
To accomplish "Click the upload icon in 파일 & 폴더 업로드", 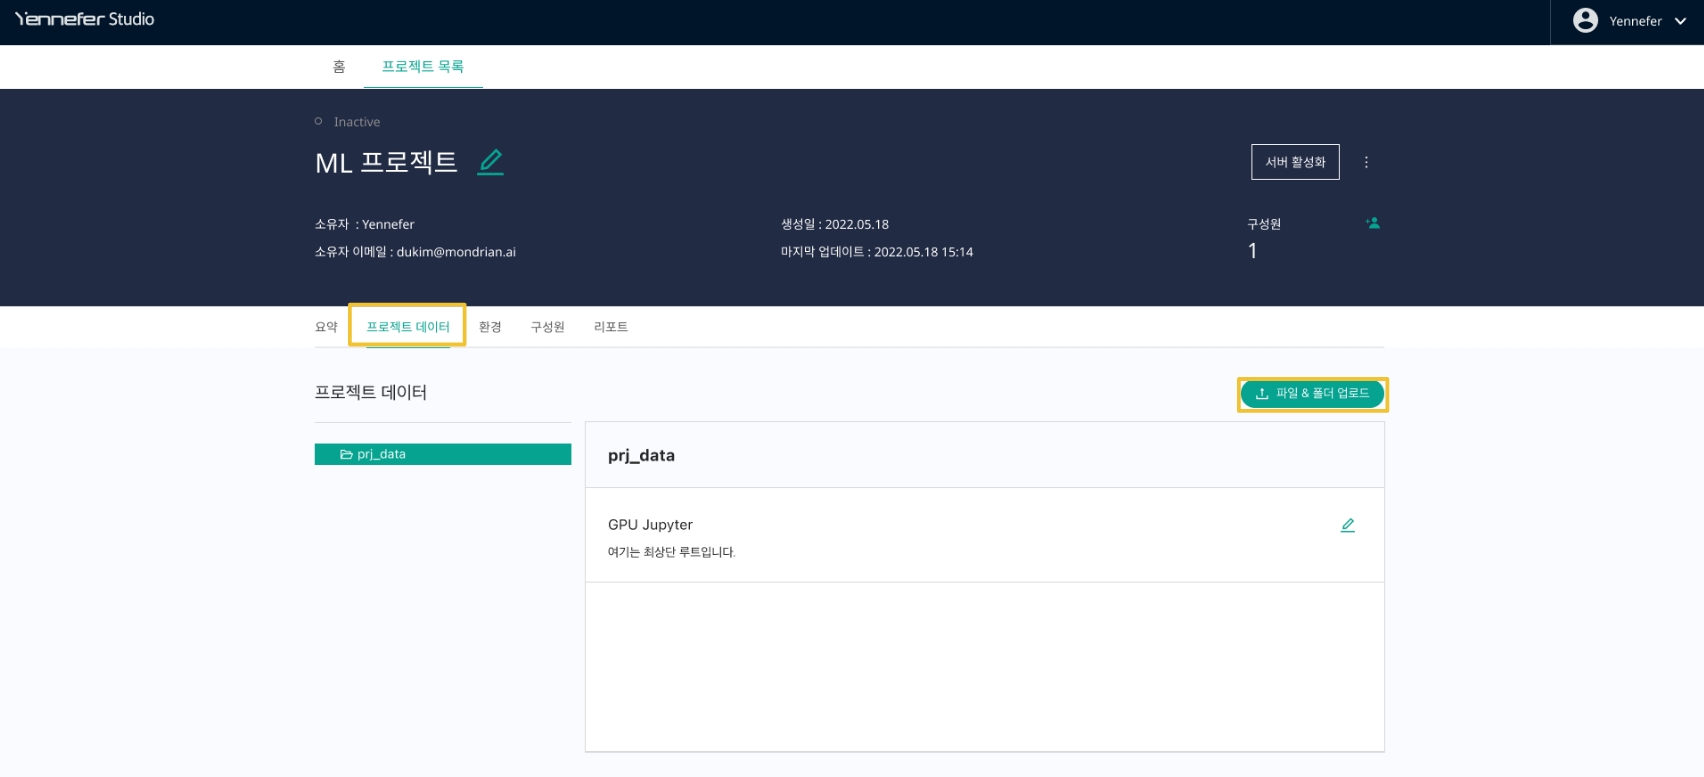I will coord(1262,394).
